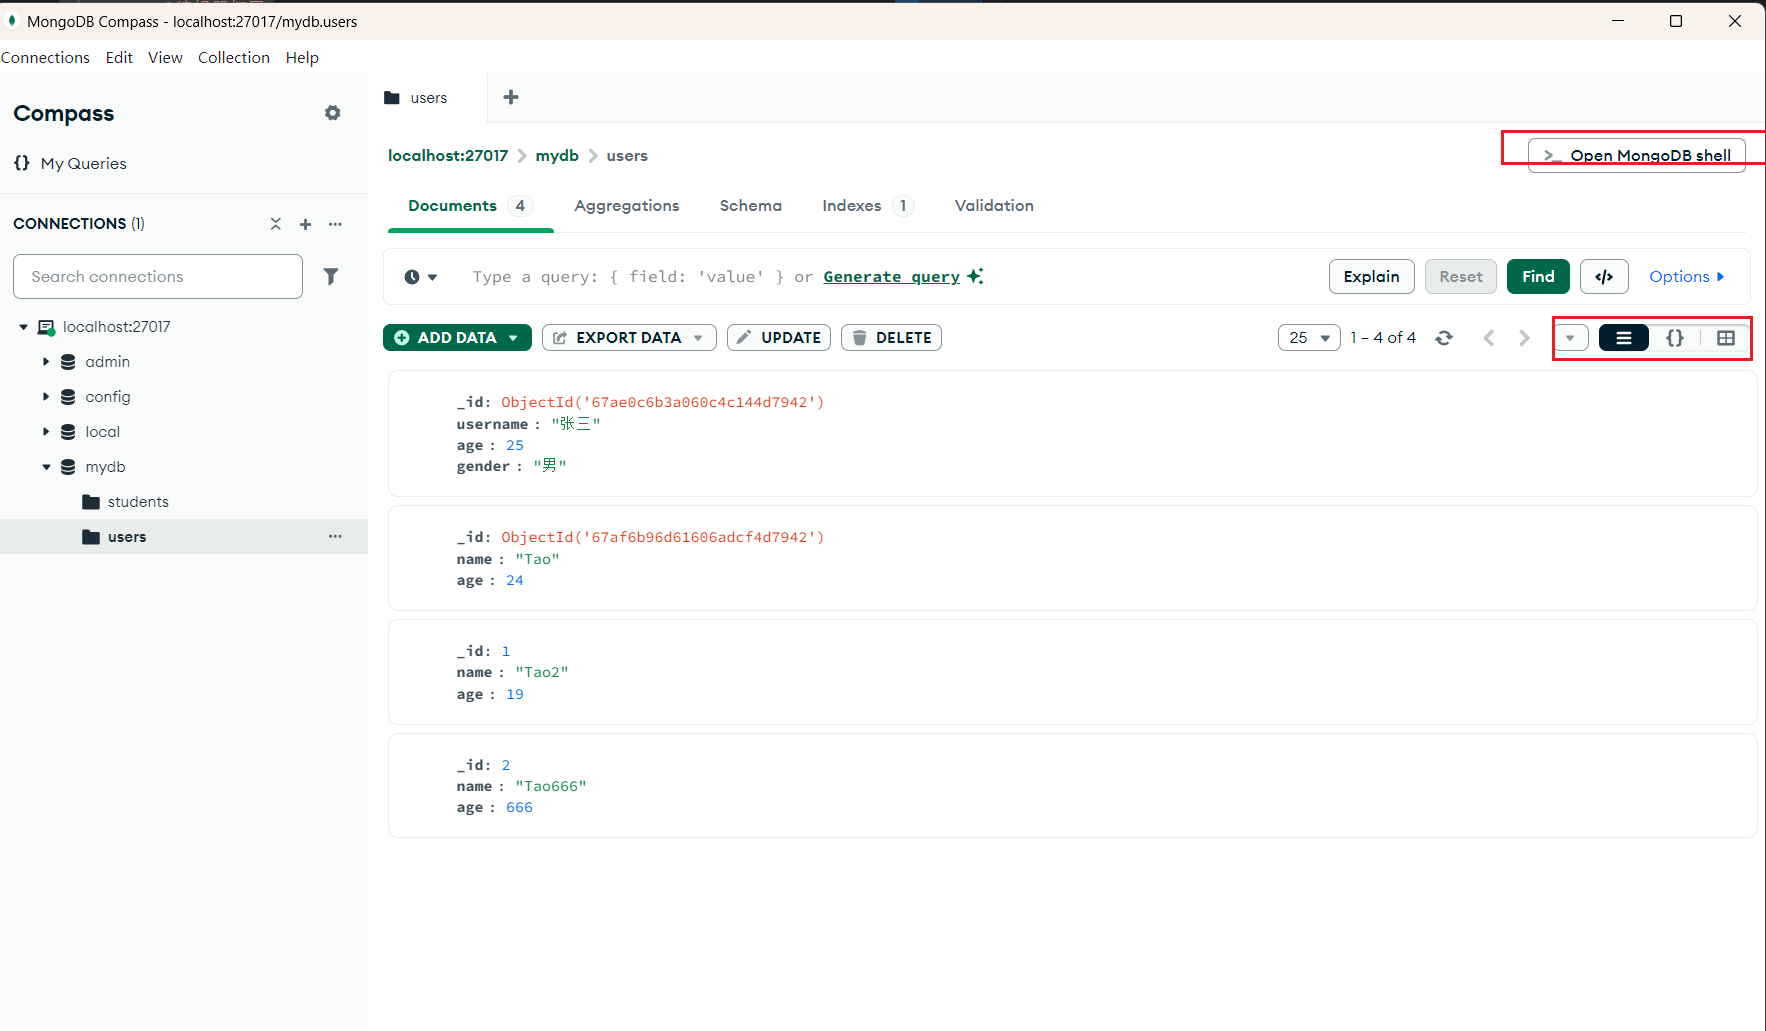The height and width of the screenshot is (1031, 1766).
Task: Open Compass settings gear icon
Action: pos(333,113)
